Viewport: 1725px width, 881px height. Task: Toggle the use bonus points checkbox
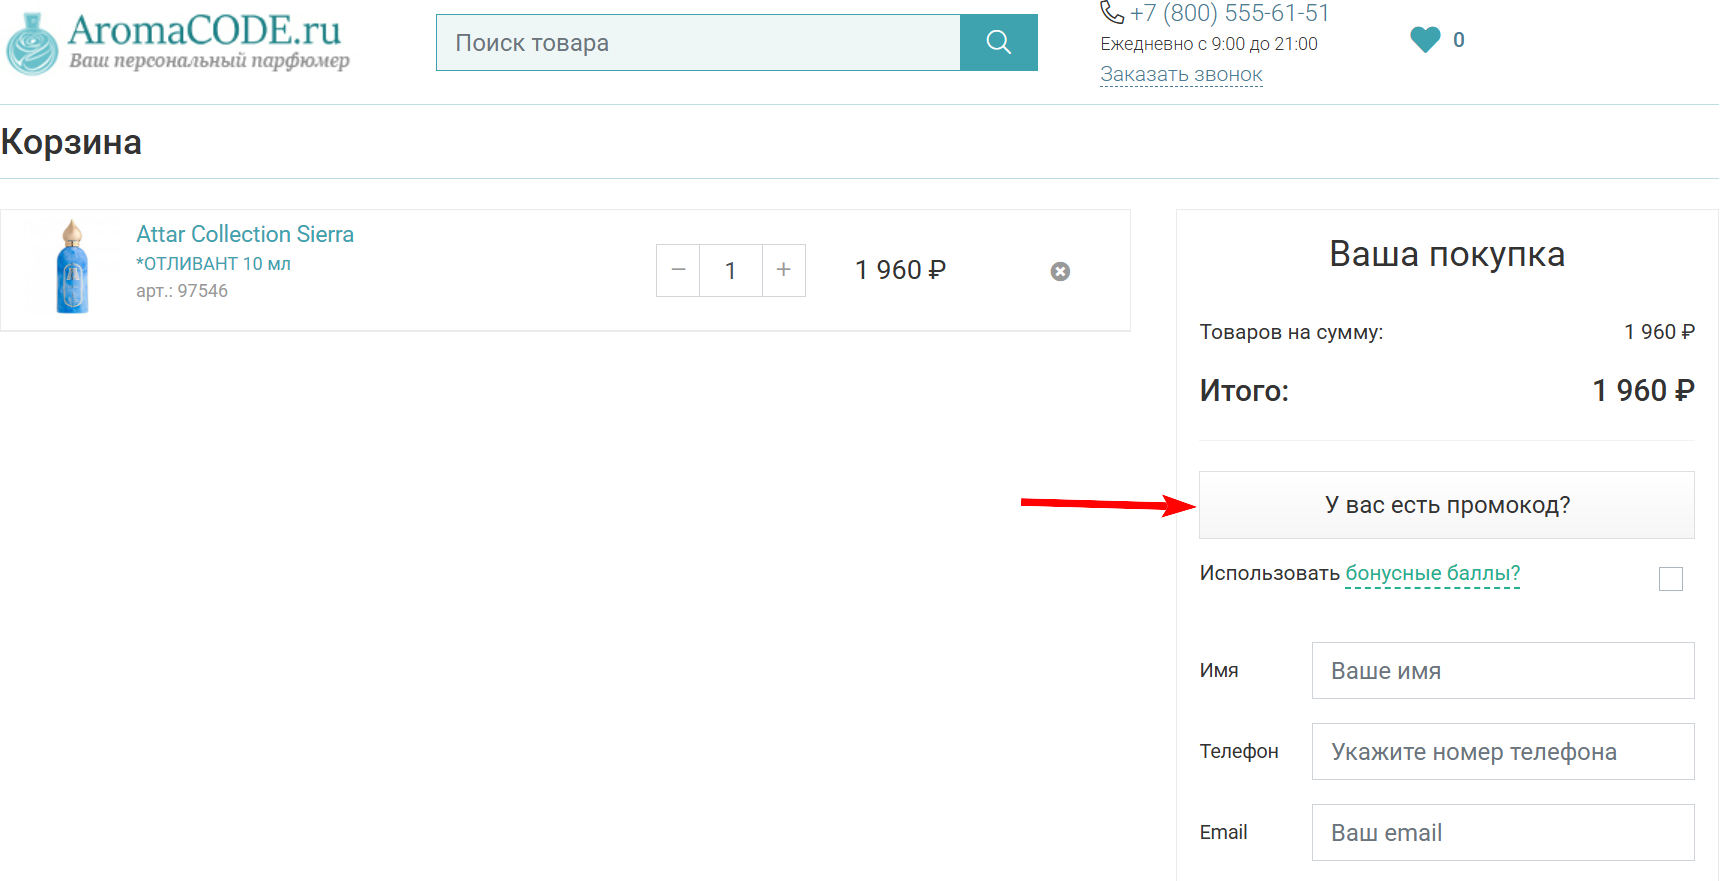1671,579
